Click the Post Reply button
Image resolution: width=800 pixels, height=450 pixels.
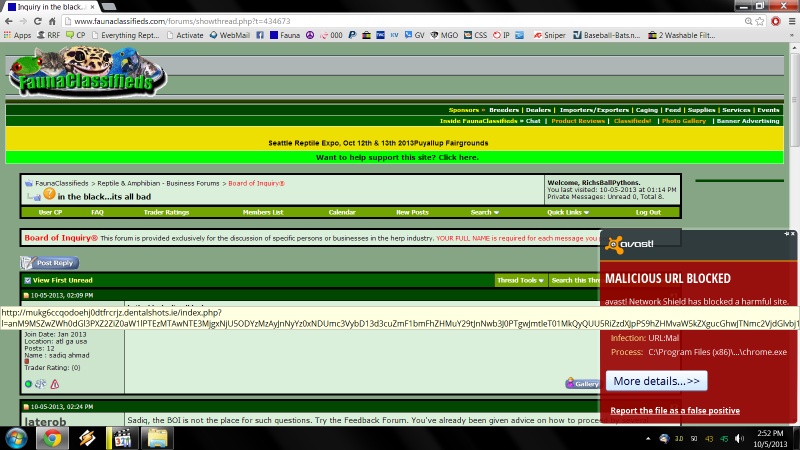pyautogui.click(x=49, y=263)
